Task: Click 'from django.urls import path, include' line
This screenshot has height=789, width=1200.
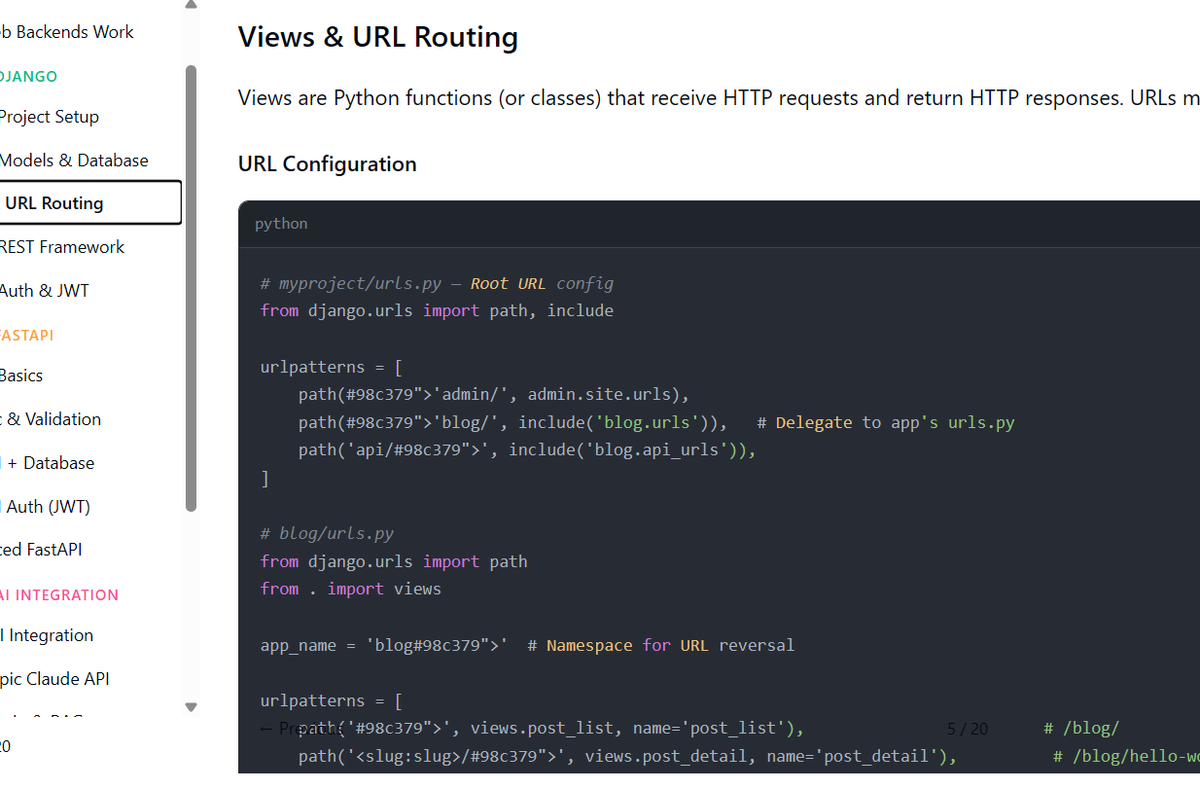Action: pyautogui.click(x=437, y=310)
